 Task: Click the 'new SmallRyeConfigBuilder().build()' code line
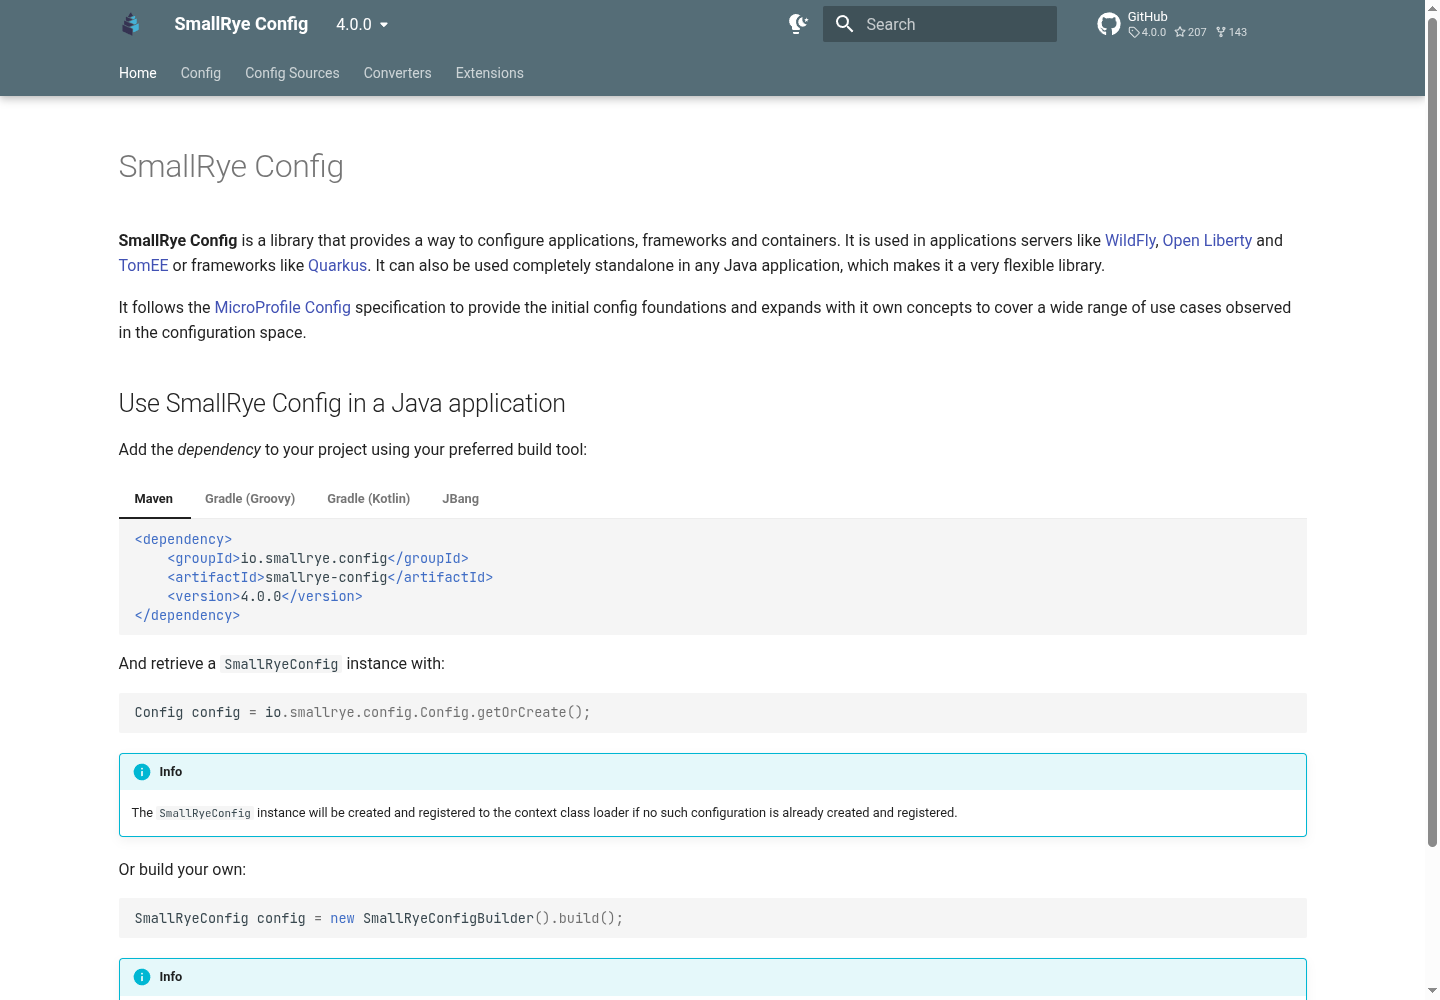tap(713, 918)
